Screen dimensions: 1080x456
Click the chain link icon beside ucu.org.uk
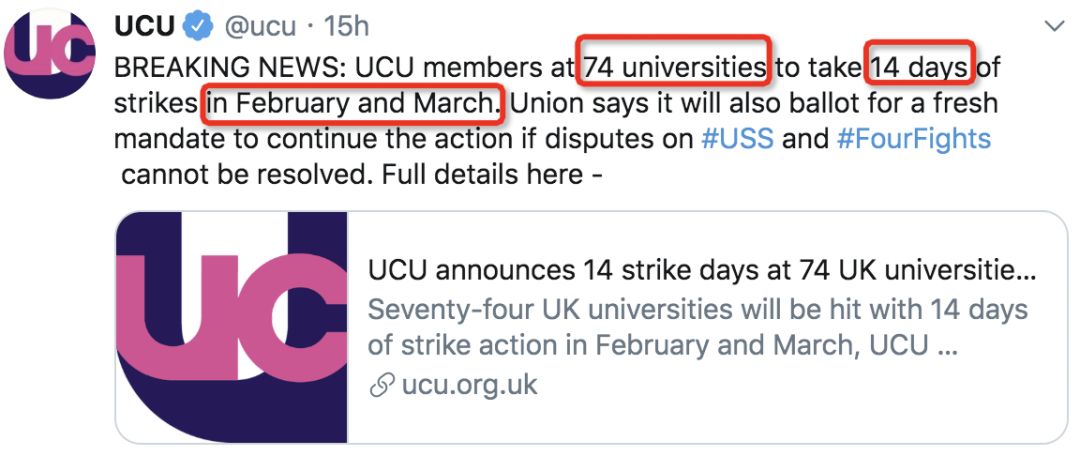(381, 385)
